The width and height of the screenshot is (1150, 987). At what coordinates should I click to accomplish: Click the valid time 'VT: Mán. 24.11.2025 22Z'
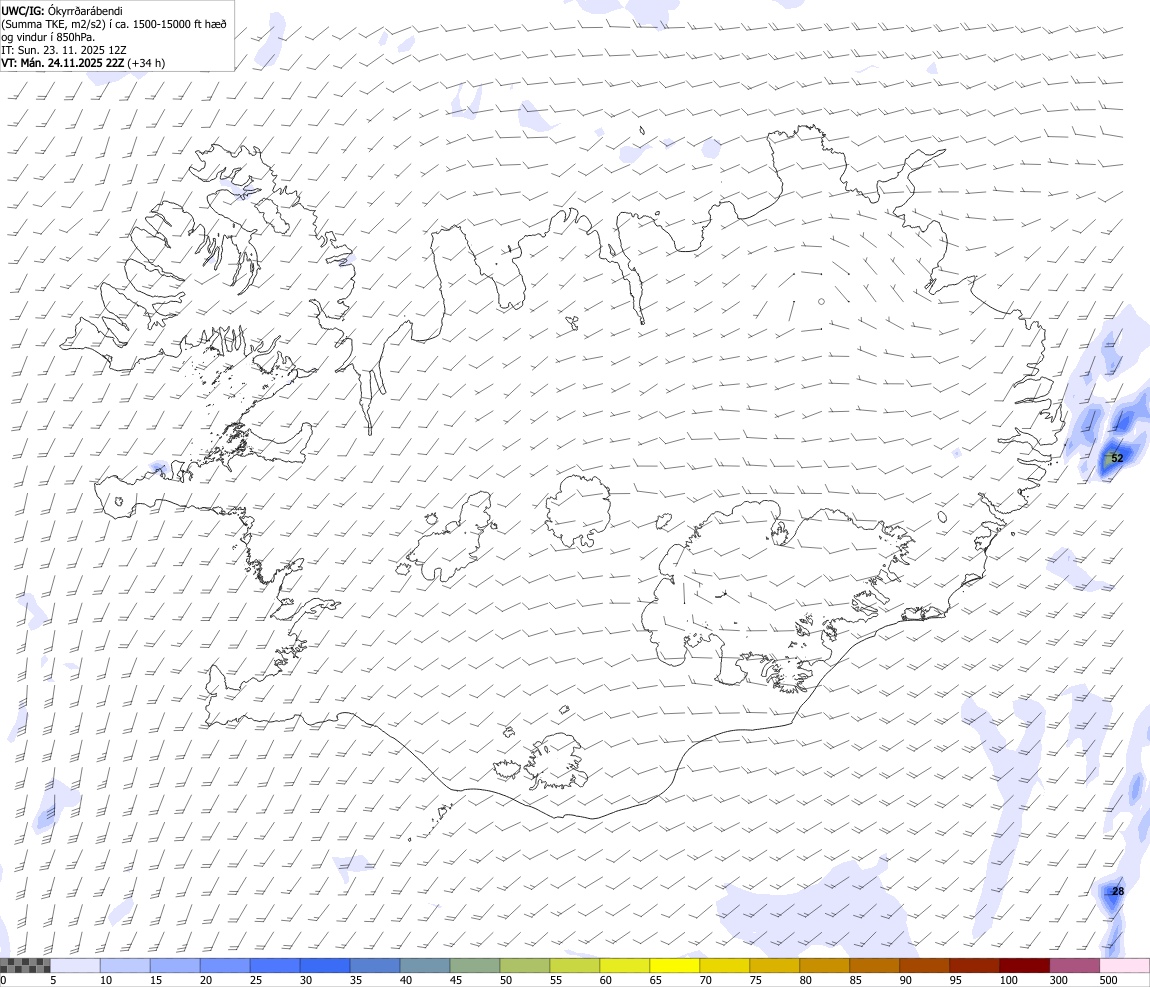[62, 63]
